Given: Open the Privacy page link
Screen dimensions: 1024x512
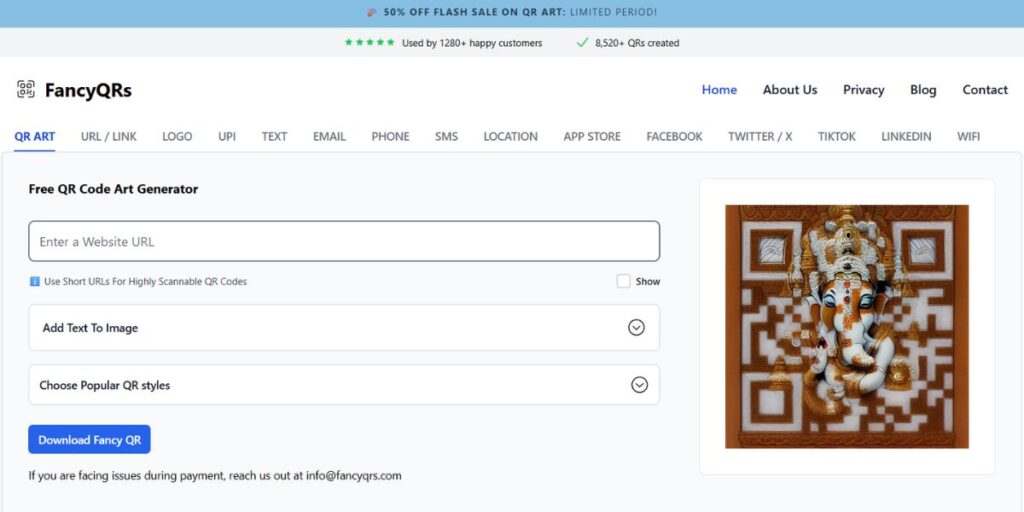Looking at the screenshot, I should [x=863, y=89].
